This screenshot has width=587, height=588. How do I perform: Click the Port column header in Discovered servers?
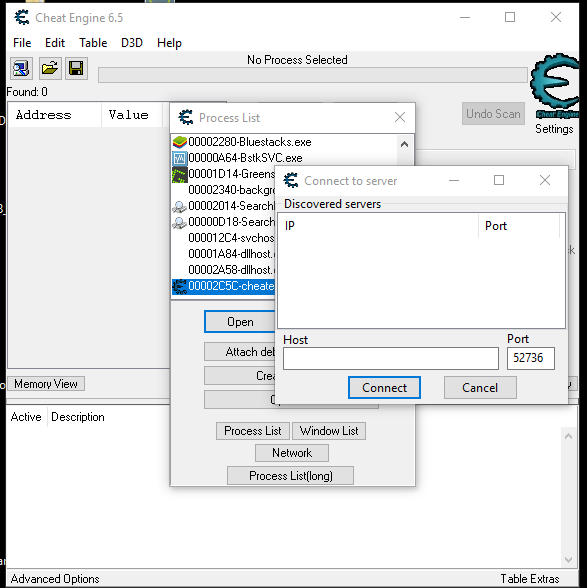(519, 226)
